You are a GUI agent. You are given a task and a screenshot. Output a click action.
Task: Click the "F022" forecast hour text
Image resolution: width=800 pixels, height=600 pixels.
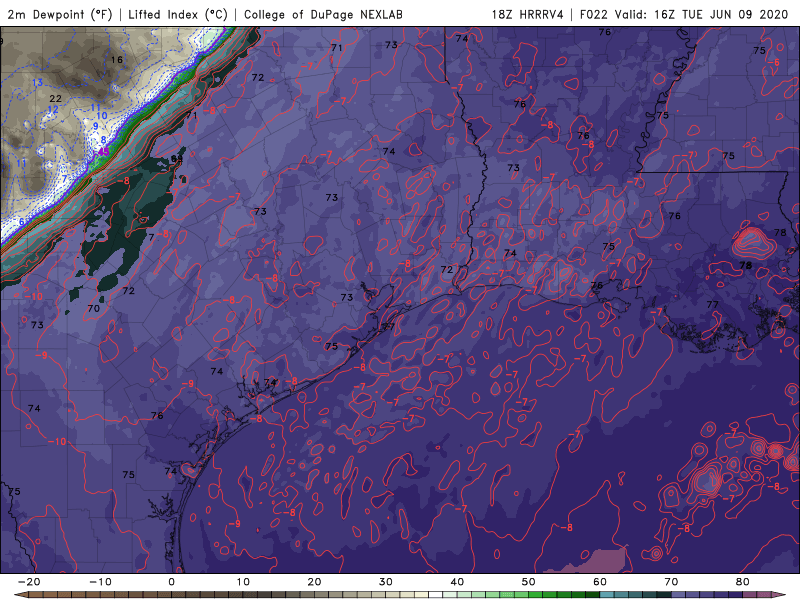(x=595, y=15)
